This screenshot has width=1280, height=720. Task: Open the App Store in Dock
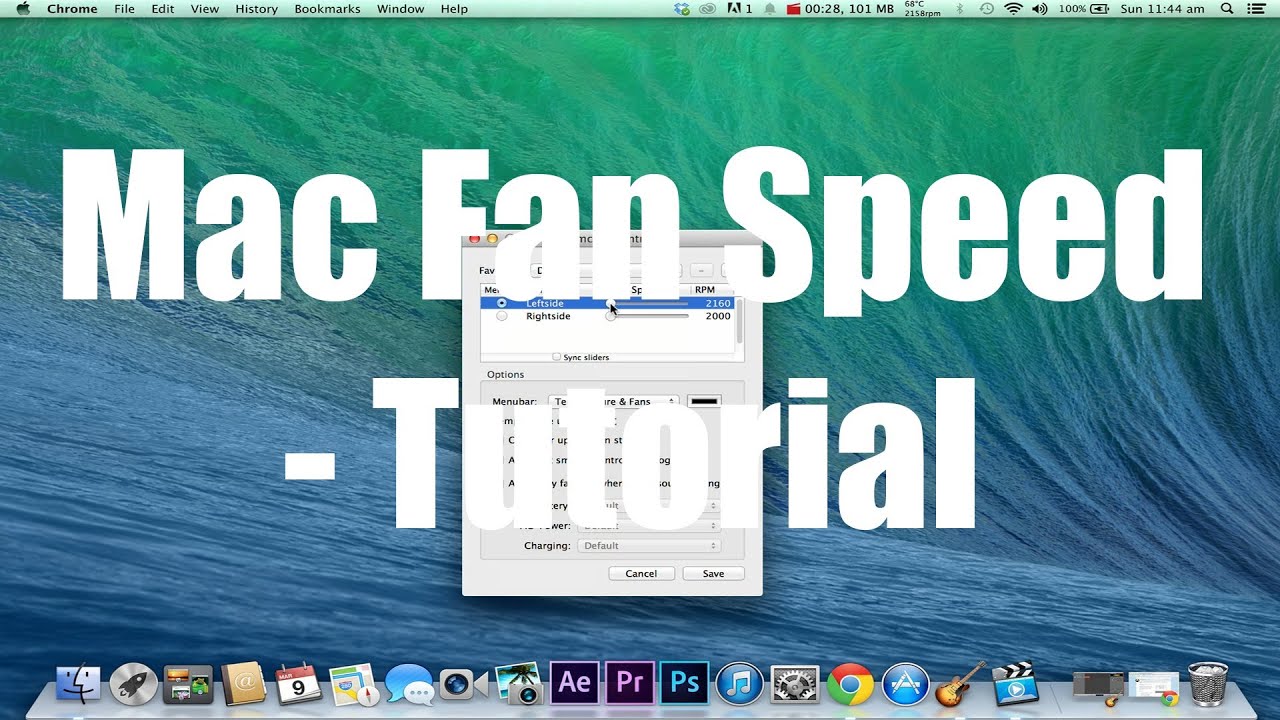[906, 684]
